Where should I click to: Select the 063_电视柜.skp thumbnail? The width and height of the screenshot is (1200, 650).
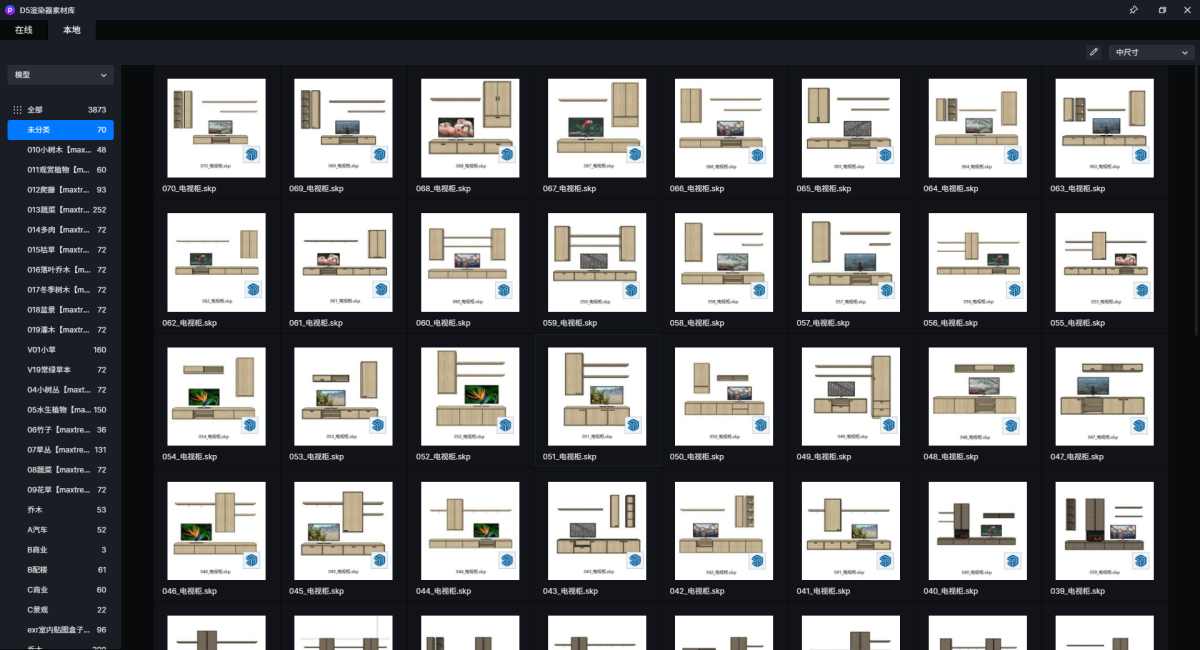click(x=1105, y=128)
